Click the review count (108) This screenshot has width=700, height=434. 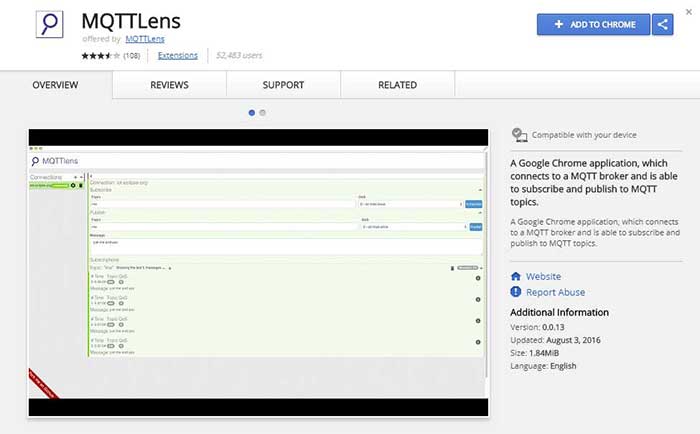point(132,55)
